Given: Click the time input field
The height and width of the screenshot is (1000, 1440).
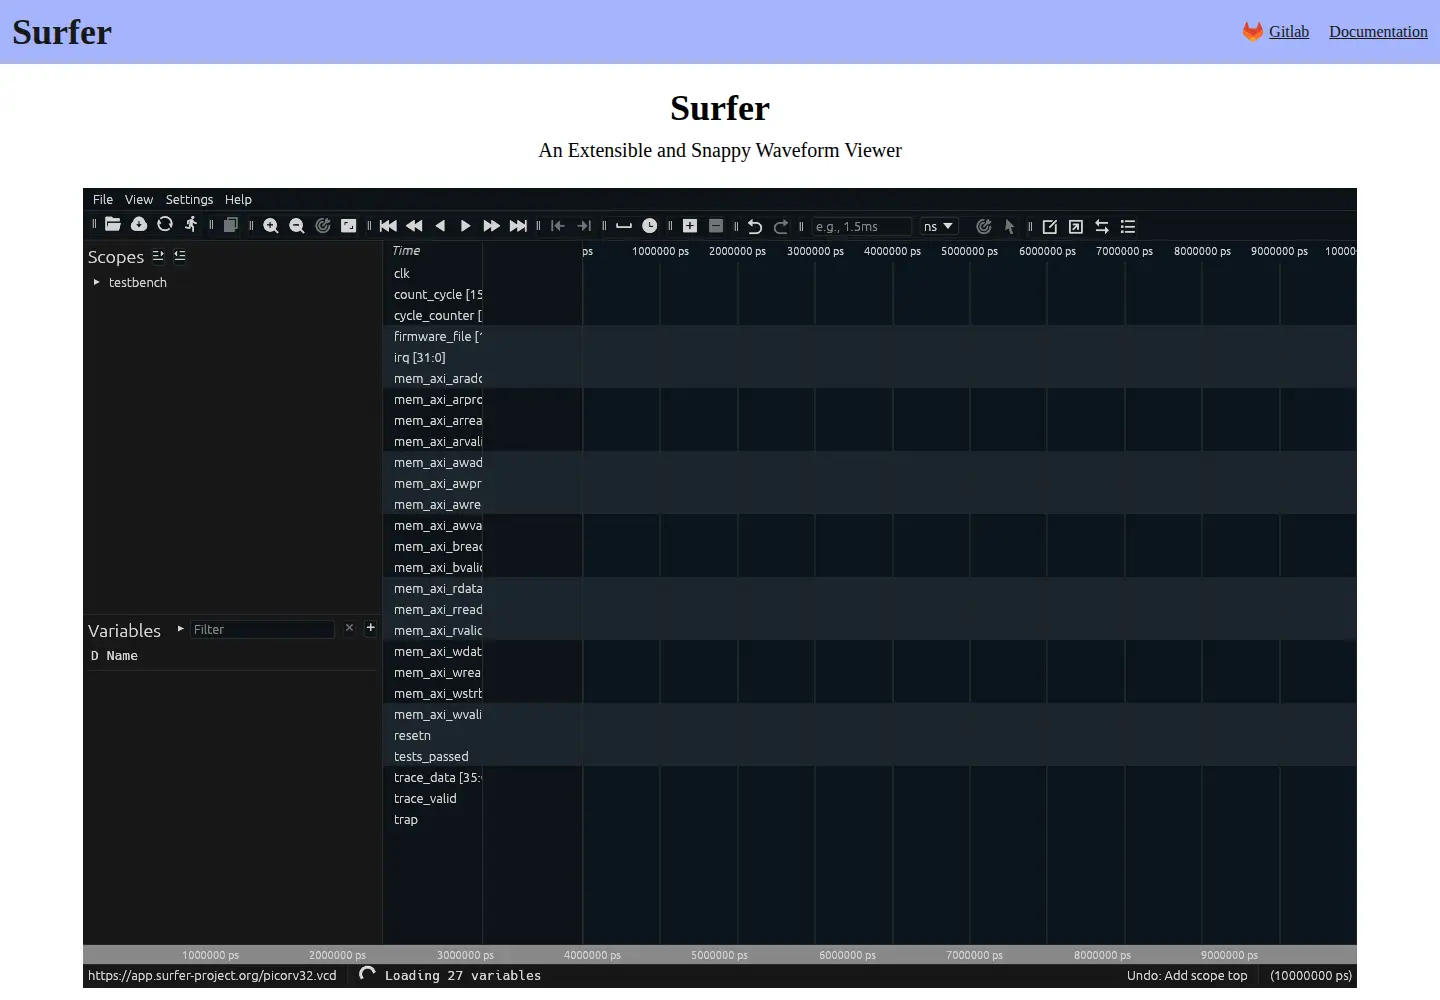Looking at the screenshot, I should (862, 227).
